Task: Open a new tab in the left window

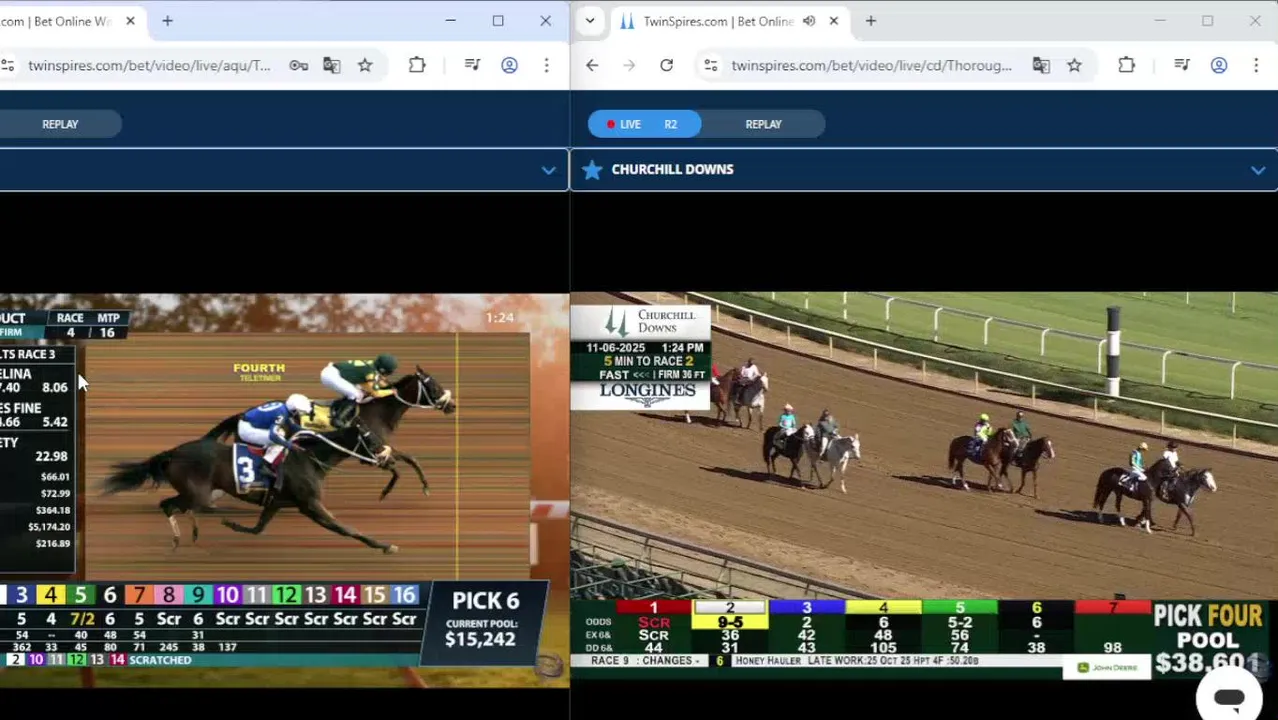Action: tap(168, 21)
